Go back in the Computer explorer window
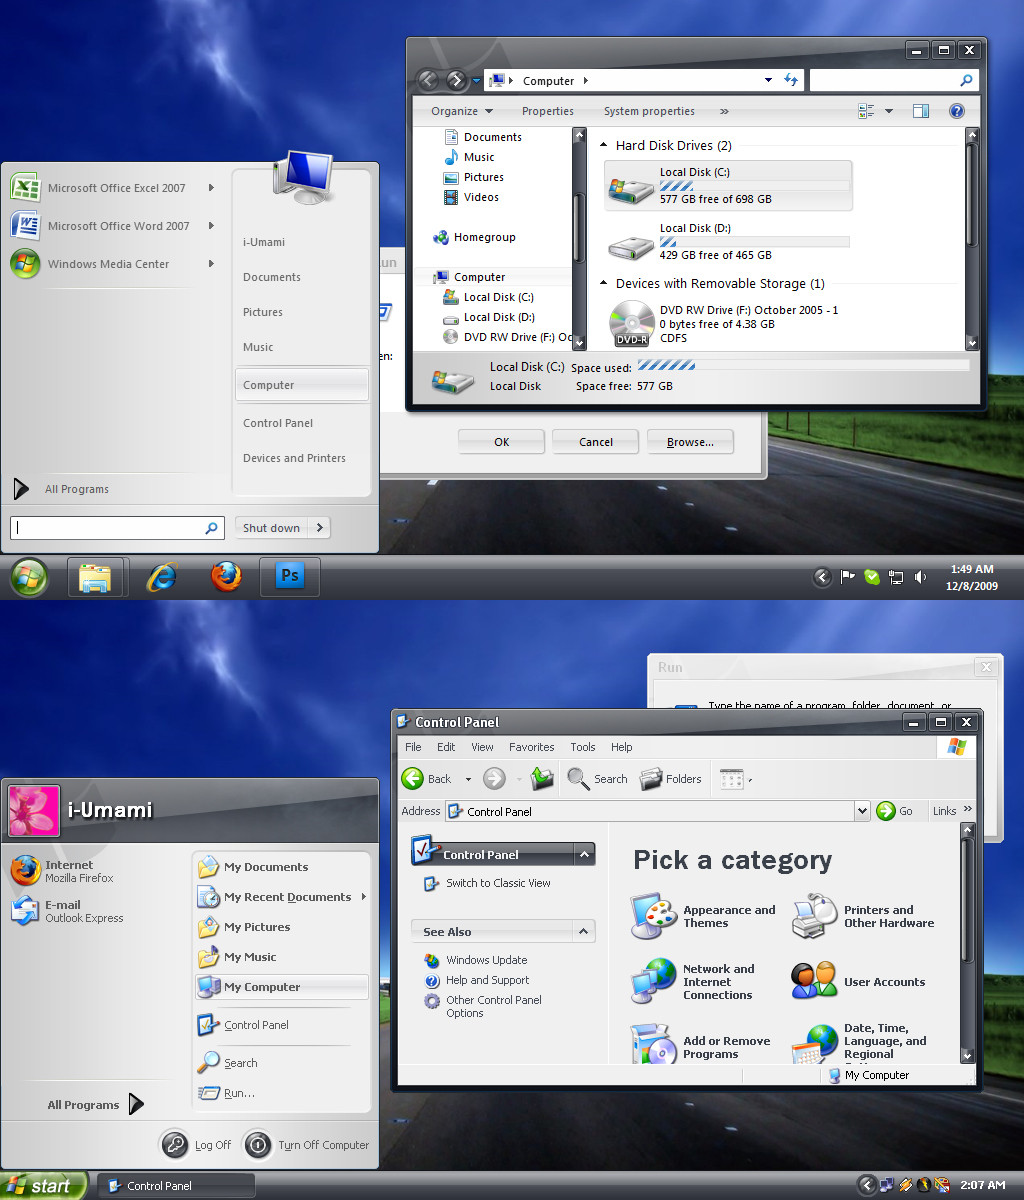 click(x=428, y=80)
